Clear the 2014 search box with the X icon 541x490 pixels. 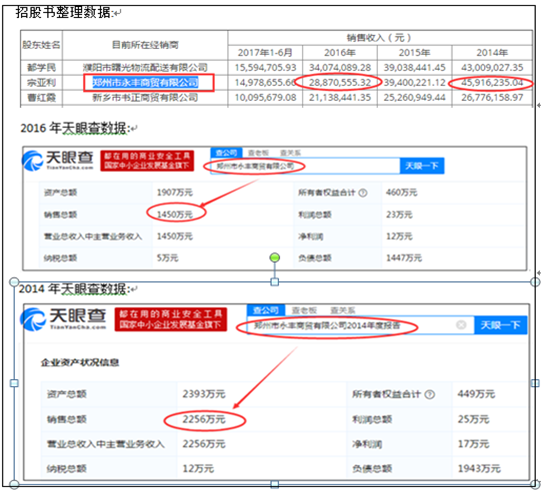pos(461,325)
